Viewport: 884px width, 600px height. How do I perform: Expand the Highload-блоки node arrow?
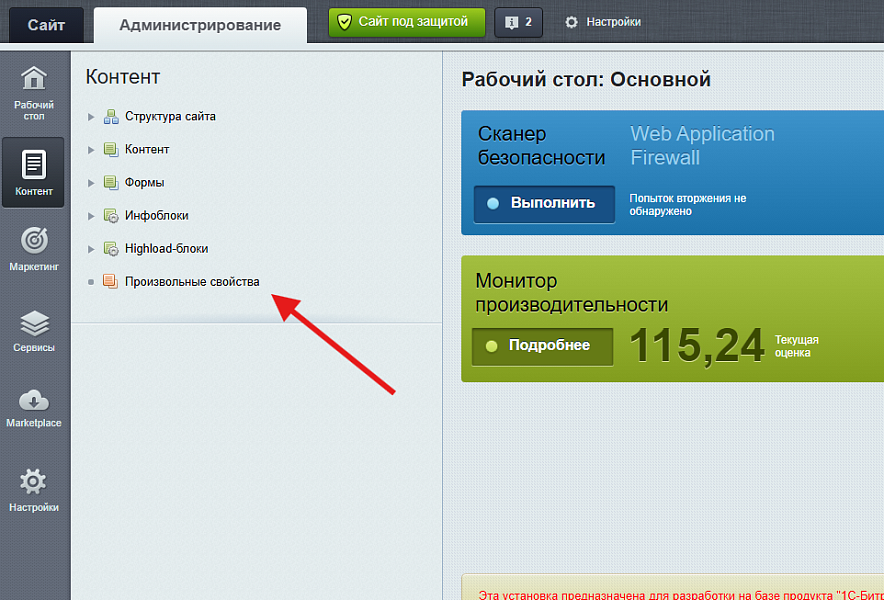[91, 249]
